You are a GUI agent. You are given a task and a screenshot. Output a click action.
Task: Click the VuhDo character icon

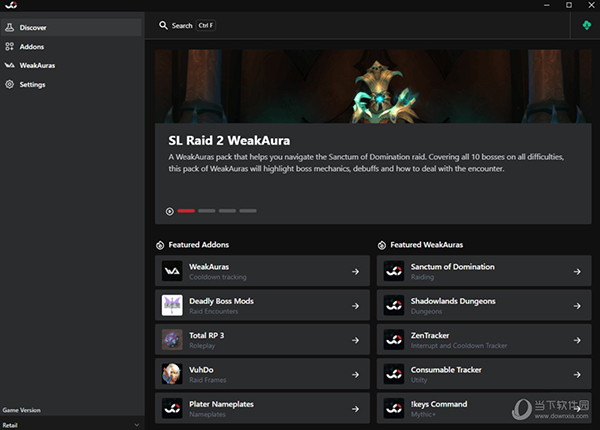coord(172,374)
